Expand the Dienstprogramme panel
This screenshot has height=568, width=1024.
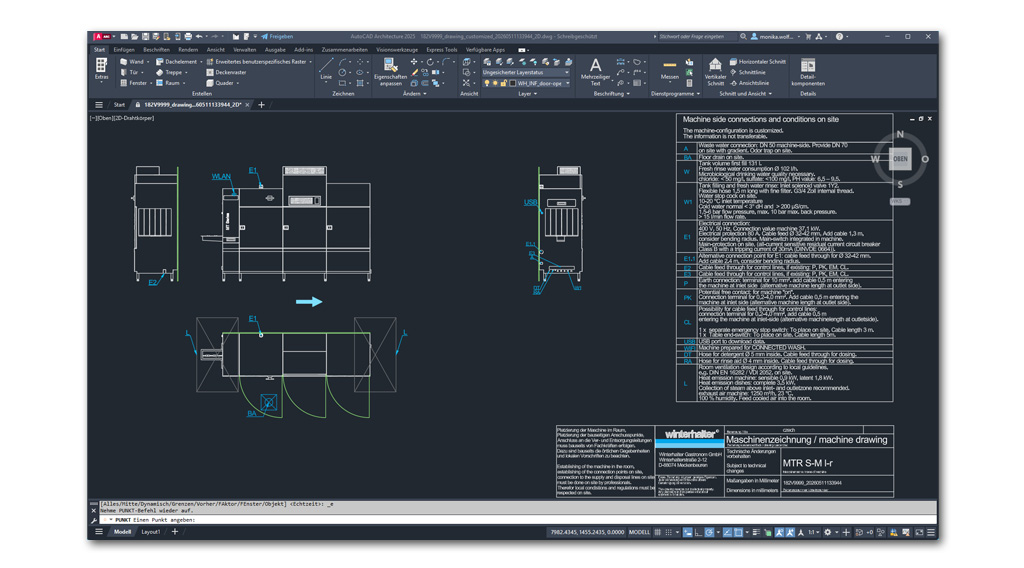675,93
